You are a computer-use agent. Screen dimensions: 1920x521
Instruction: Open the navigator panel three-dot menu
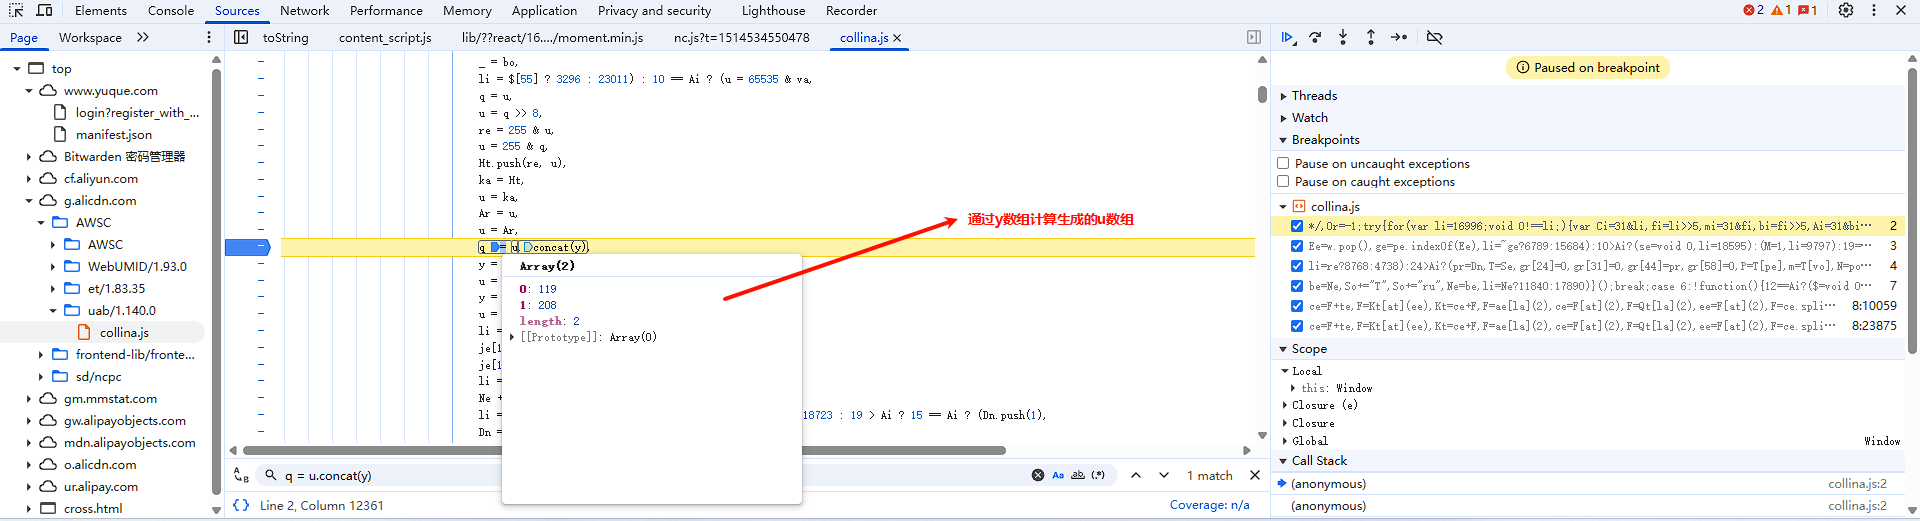coord(209,37)
